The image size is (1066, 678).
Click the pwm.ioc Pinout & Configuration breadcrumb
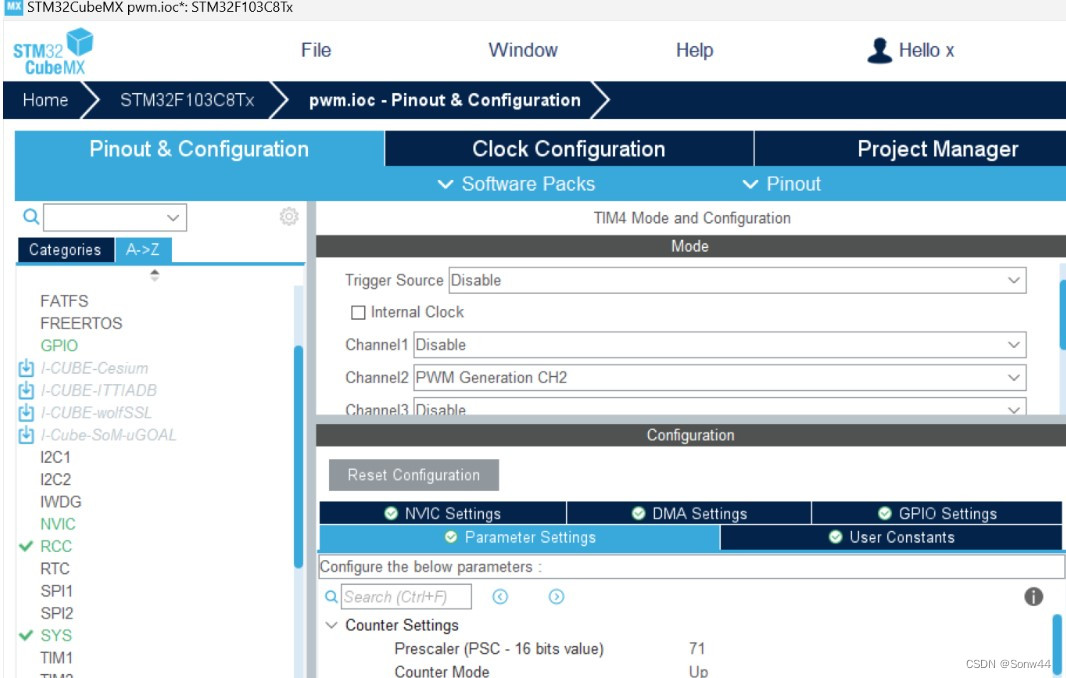coord(445,100)
